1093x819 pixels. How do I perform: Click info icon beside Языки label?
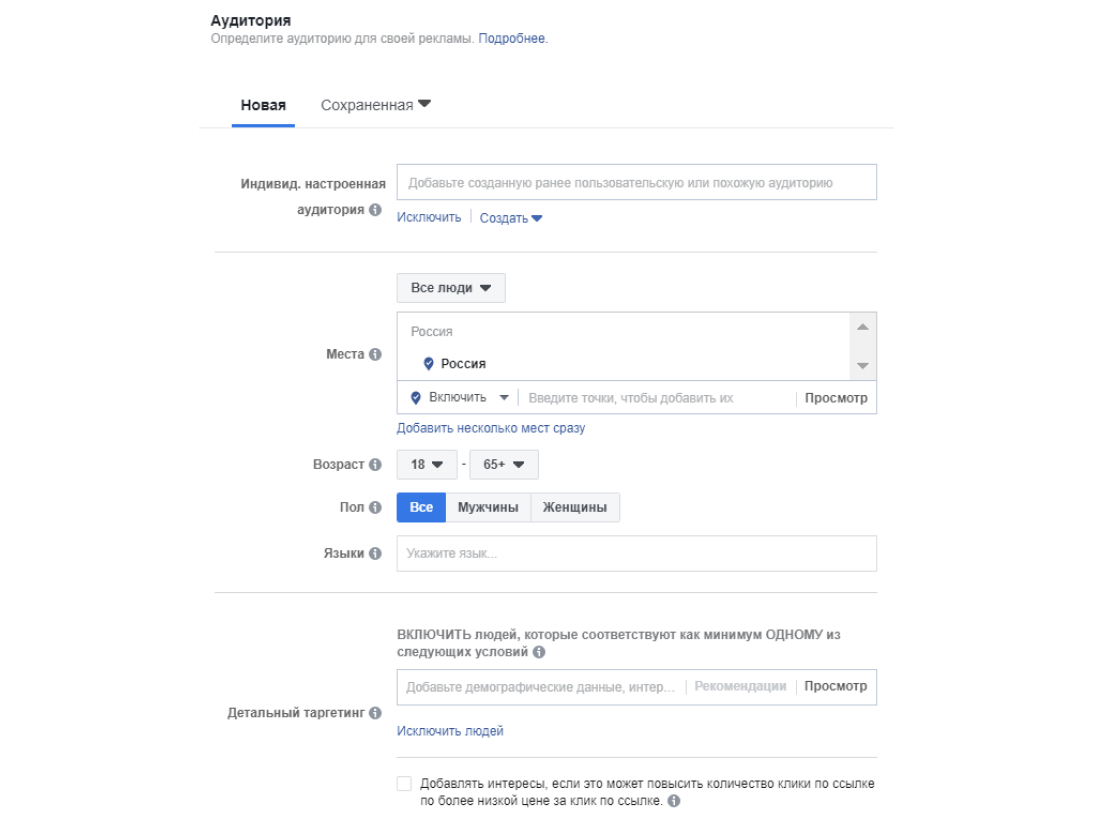click(375, 554)
